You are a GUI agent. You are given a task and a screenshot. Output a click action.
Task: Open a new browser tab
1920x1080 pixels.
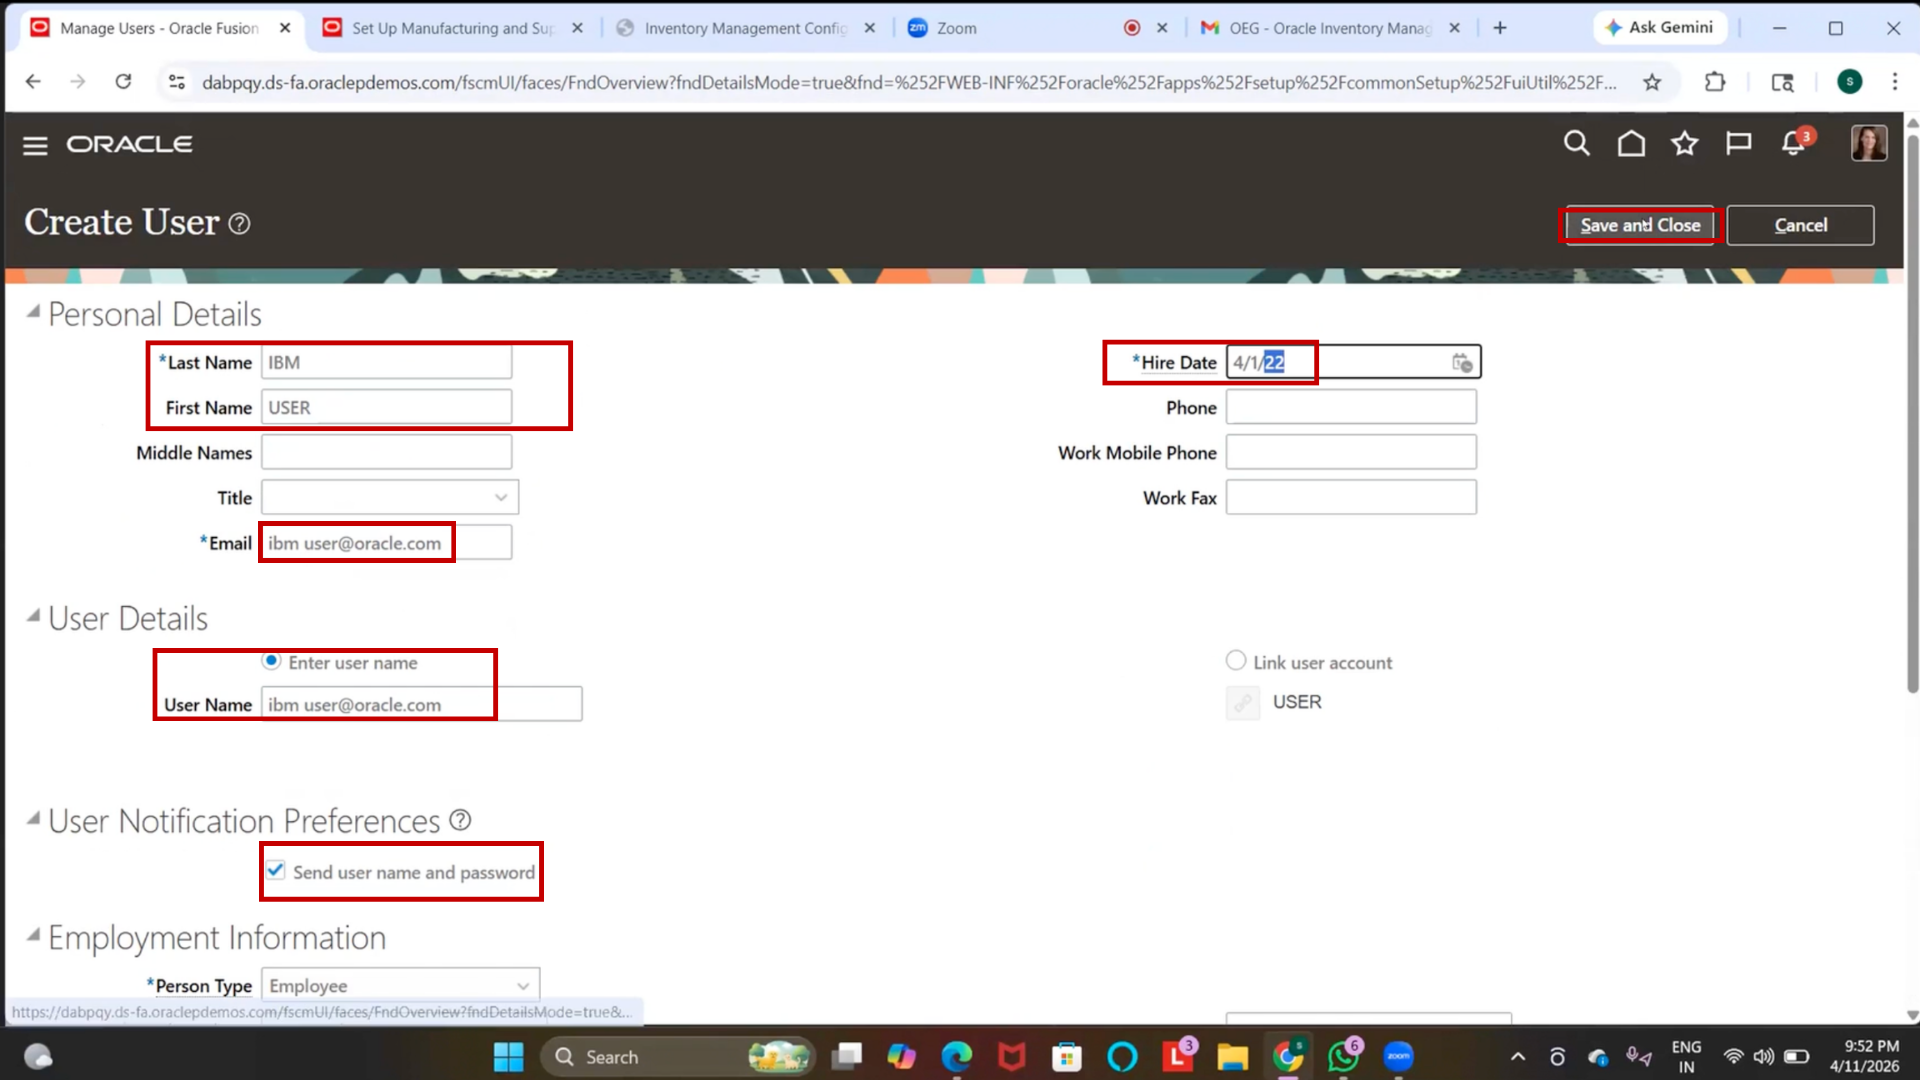click(x=1500, y=28)
